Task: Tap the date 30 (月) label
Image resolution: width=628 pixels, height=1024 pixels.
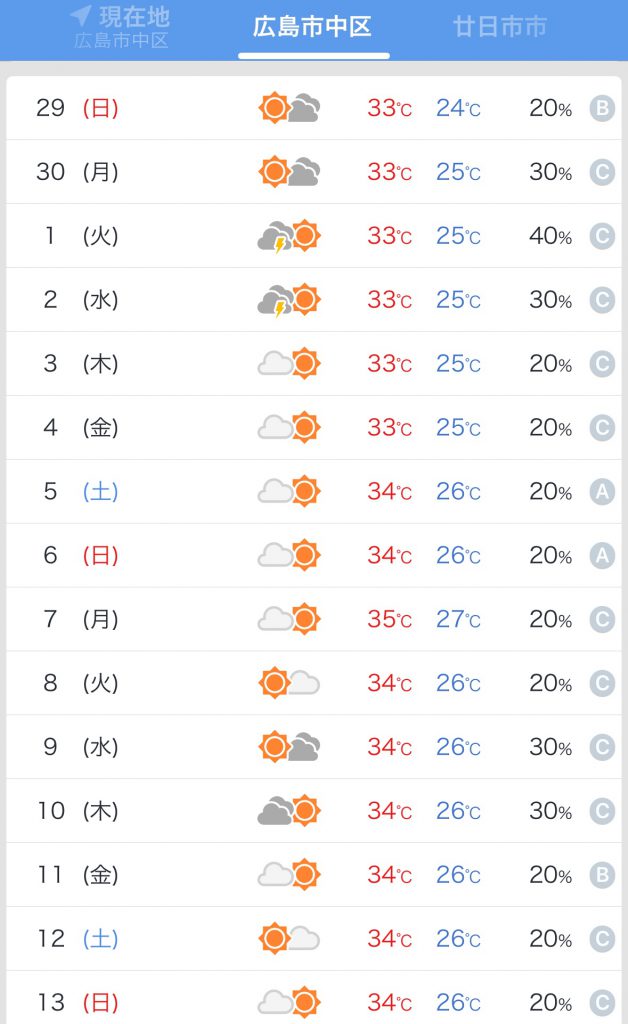Action: [x=78, y=172]
